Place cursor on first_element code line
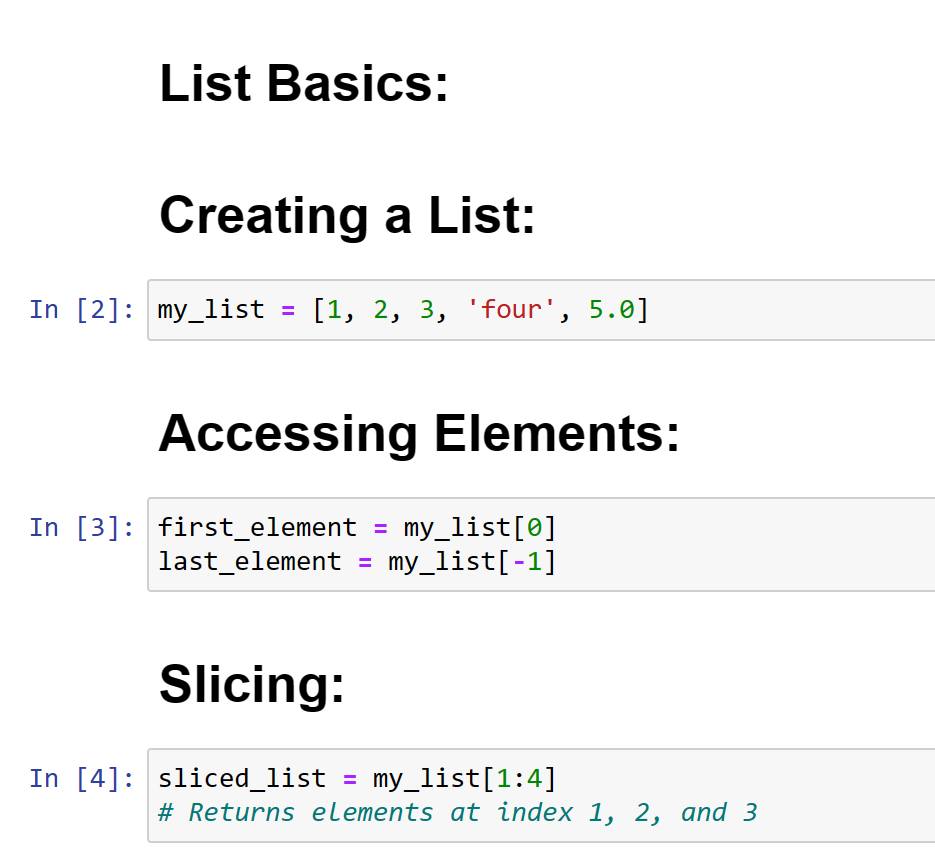 pyautogui.click(x=357, y=528)
